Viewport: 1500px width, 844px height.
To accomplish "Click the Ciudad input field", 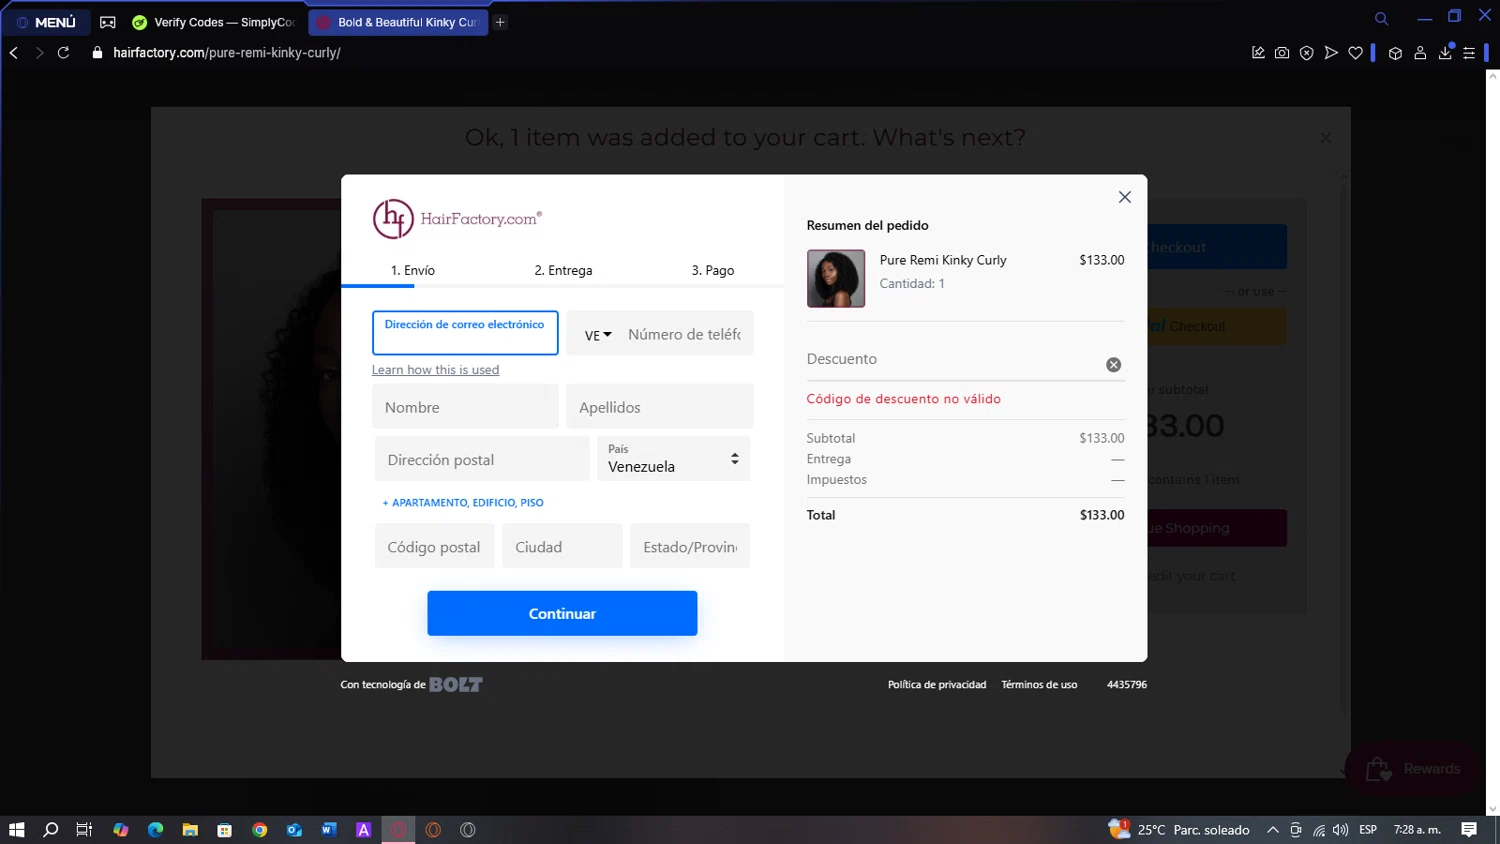I will coord(562,546).
